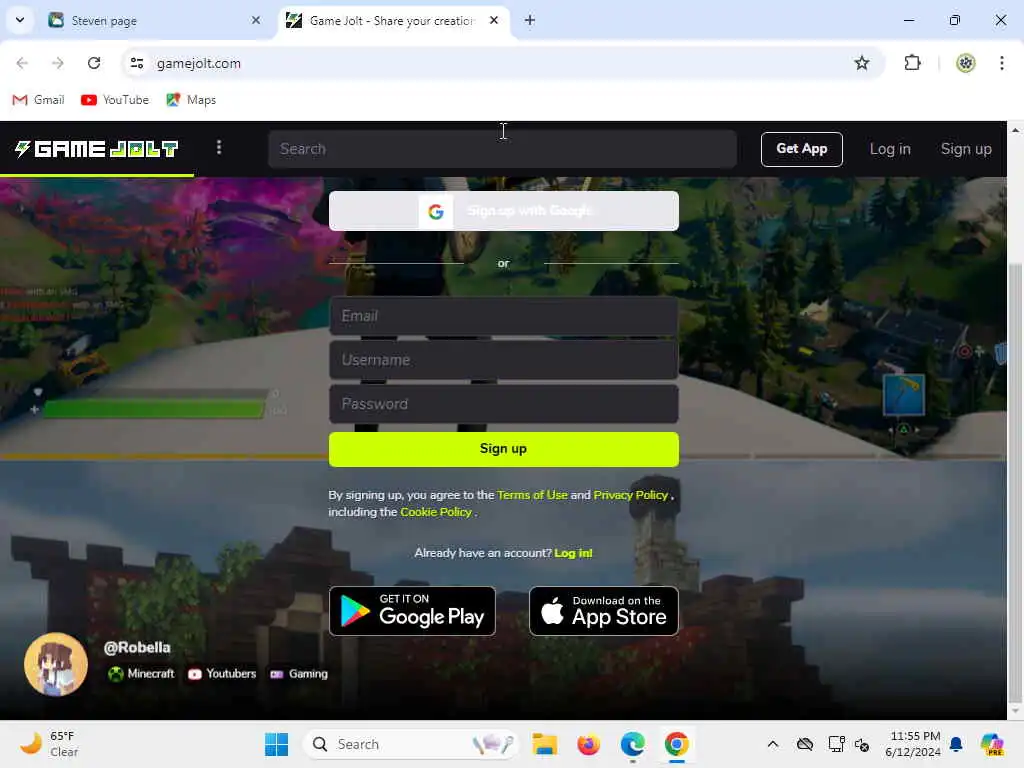Launch Firefox from taskbar

point(588,744)
